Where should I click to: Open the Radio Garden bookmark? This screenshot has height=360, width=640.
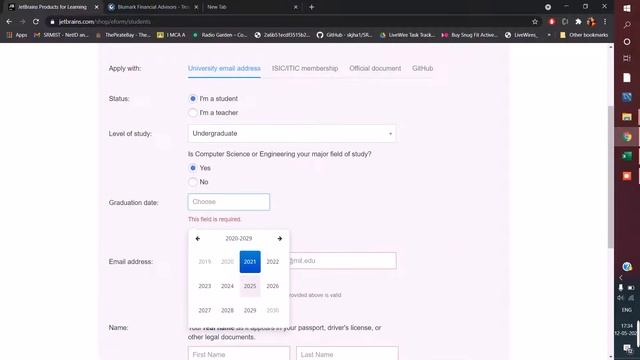click(x=220, y=35)
